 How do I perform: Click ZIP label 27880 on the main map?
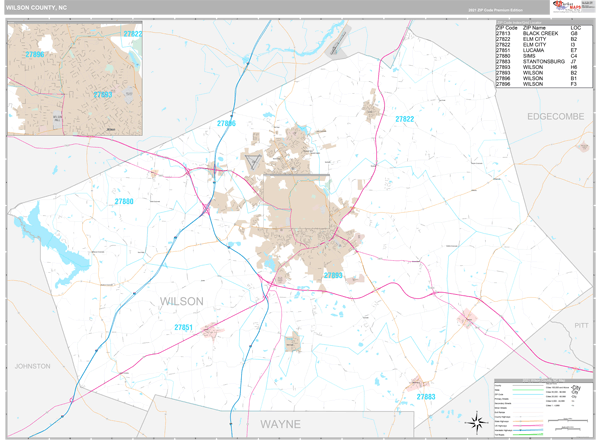tap(124, 201)
